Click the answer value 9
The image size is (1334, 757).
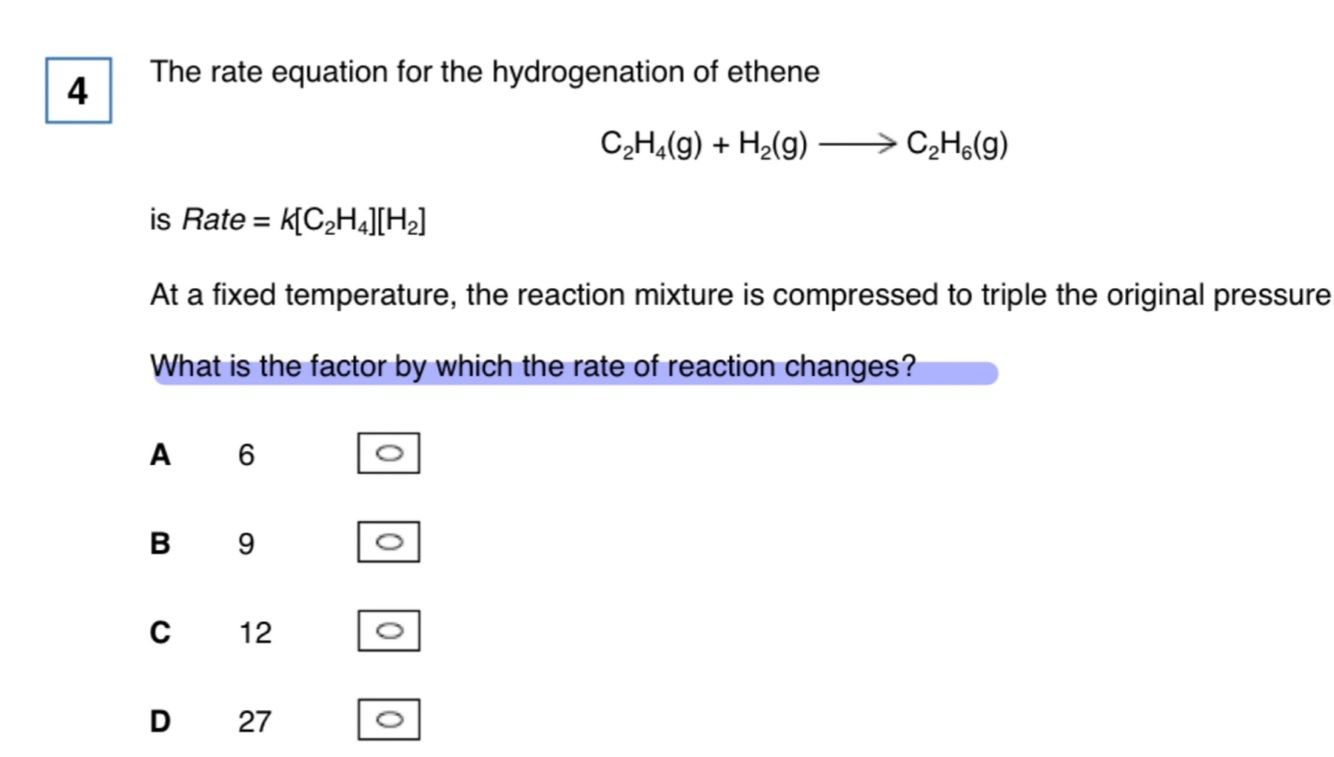pos(247,544)
